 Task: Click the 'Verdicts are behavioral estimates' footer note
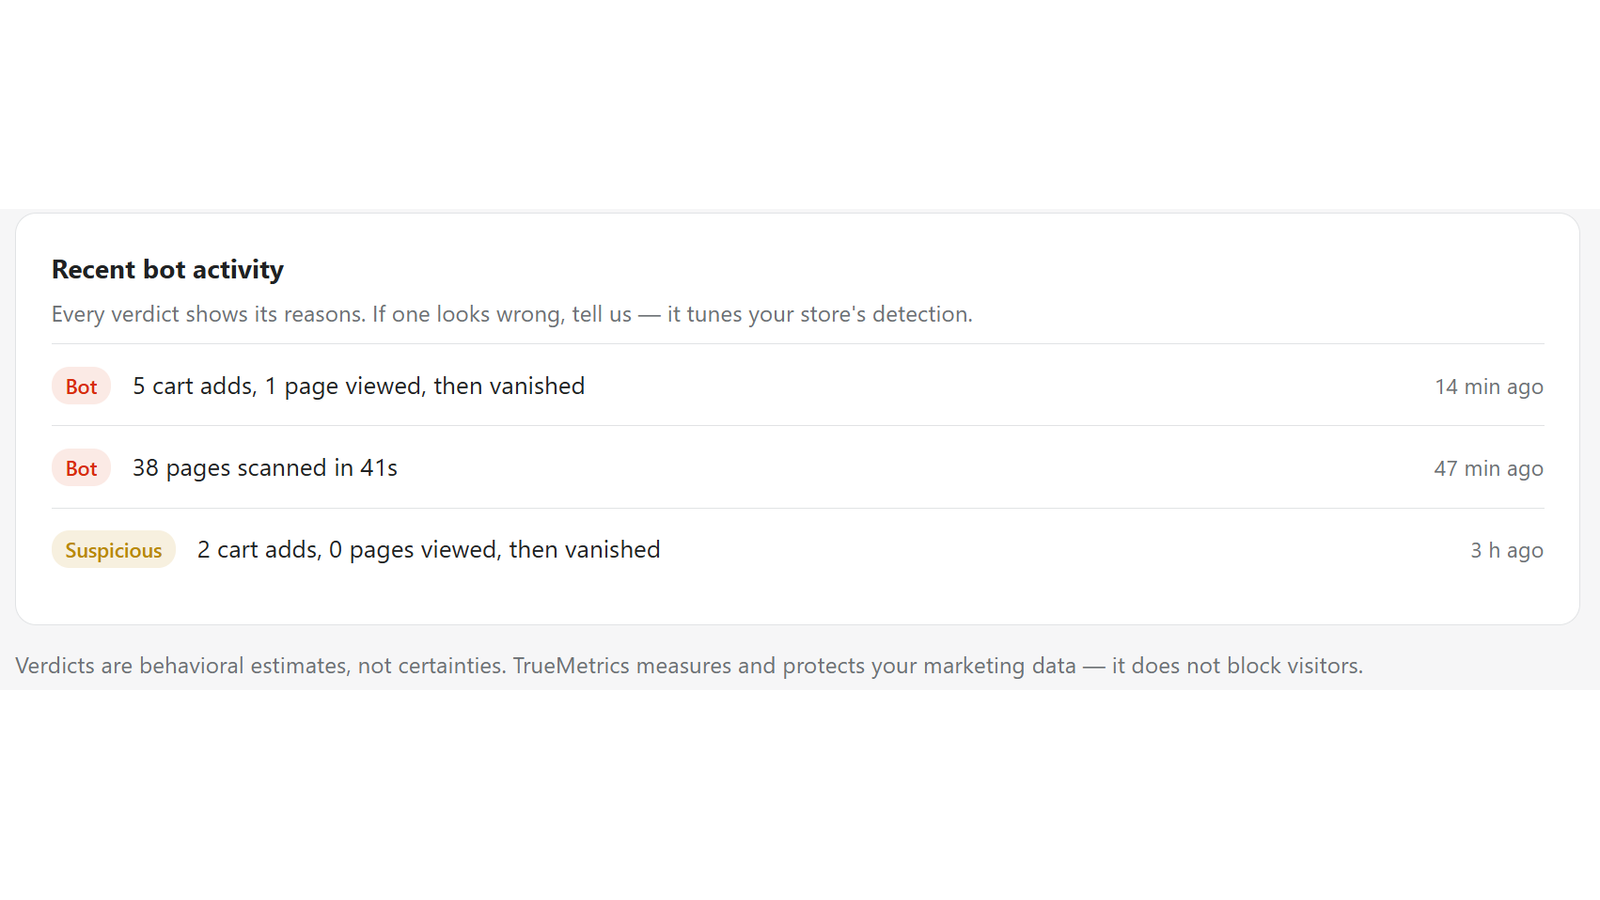[x=689, y=666]
